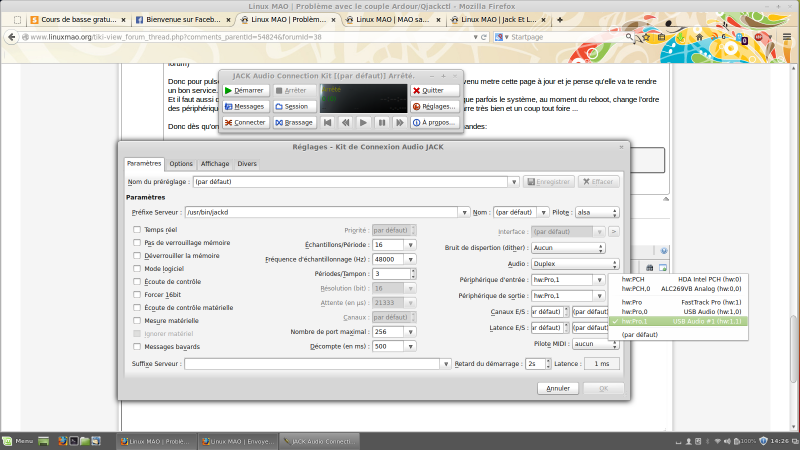Select hw:PCH,0 ALC269VB Analog device

(679, 289)
